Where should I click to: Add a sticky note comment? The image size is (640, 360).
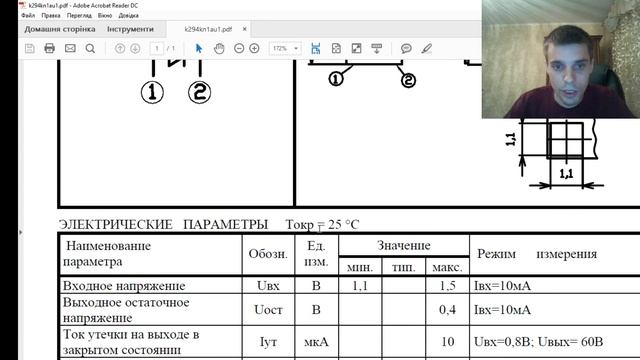tap(406, 49)
